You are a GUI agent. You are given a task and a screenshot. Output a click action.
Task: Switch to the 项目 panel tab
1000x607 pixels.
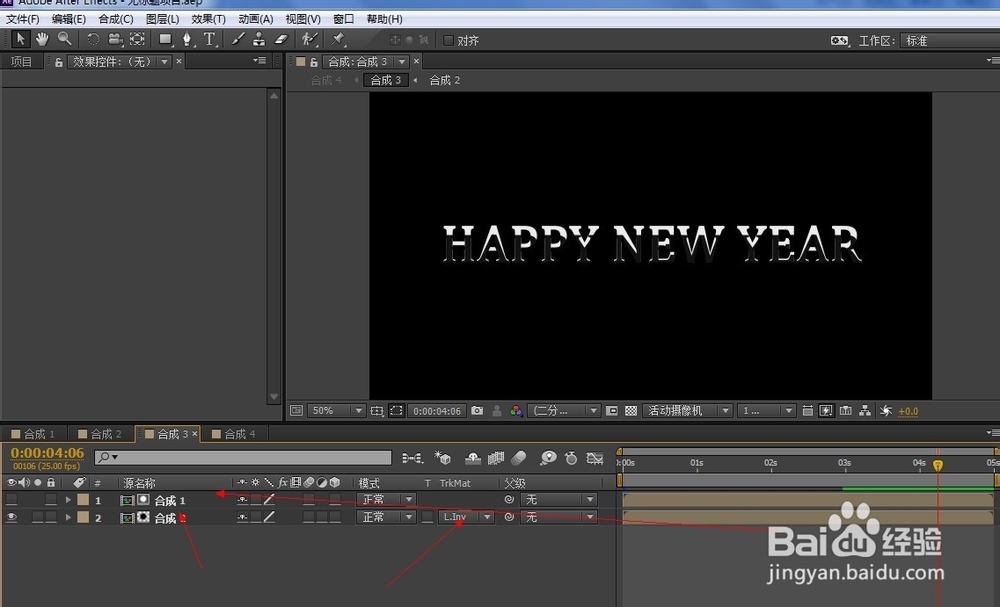pos(21,62)
